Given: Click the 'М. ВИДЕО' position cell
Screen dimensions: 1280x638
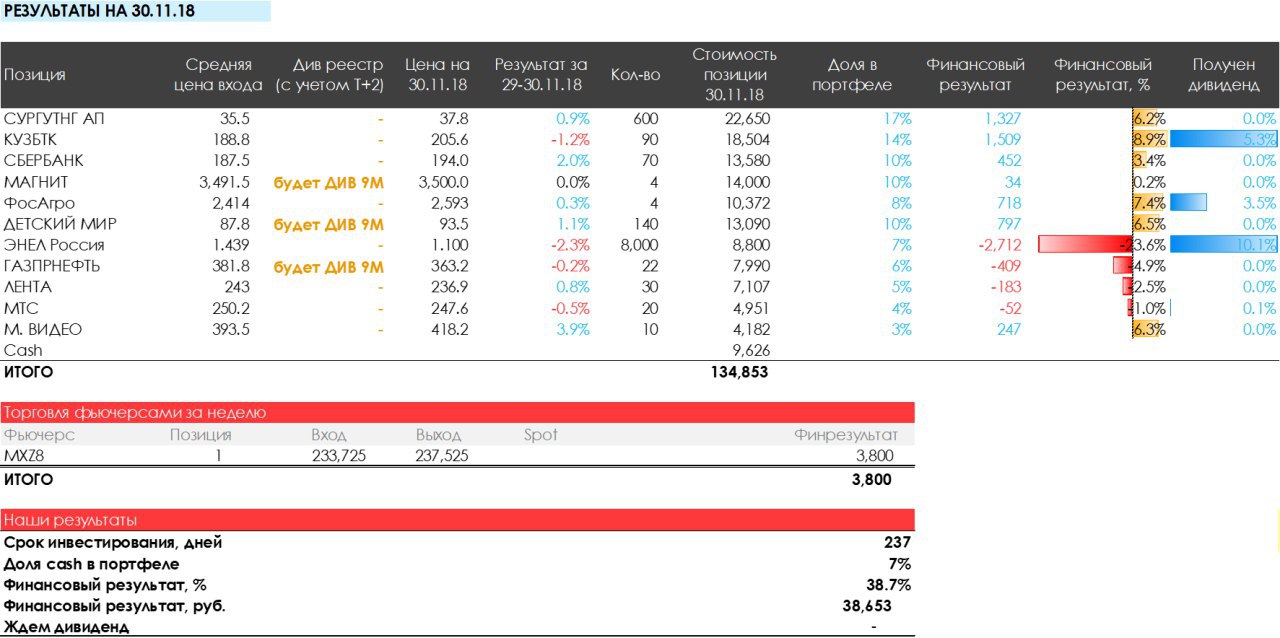Looking at the screenshot, I should point(43,329).
